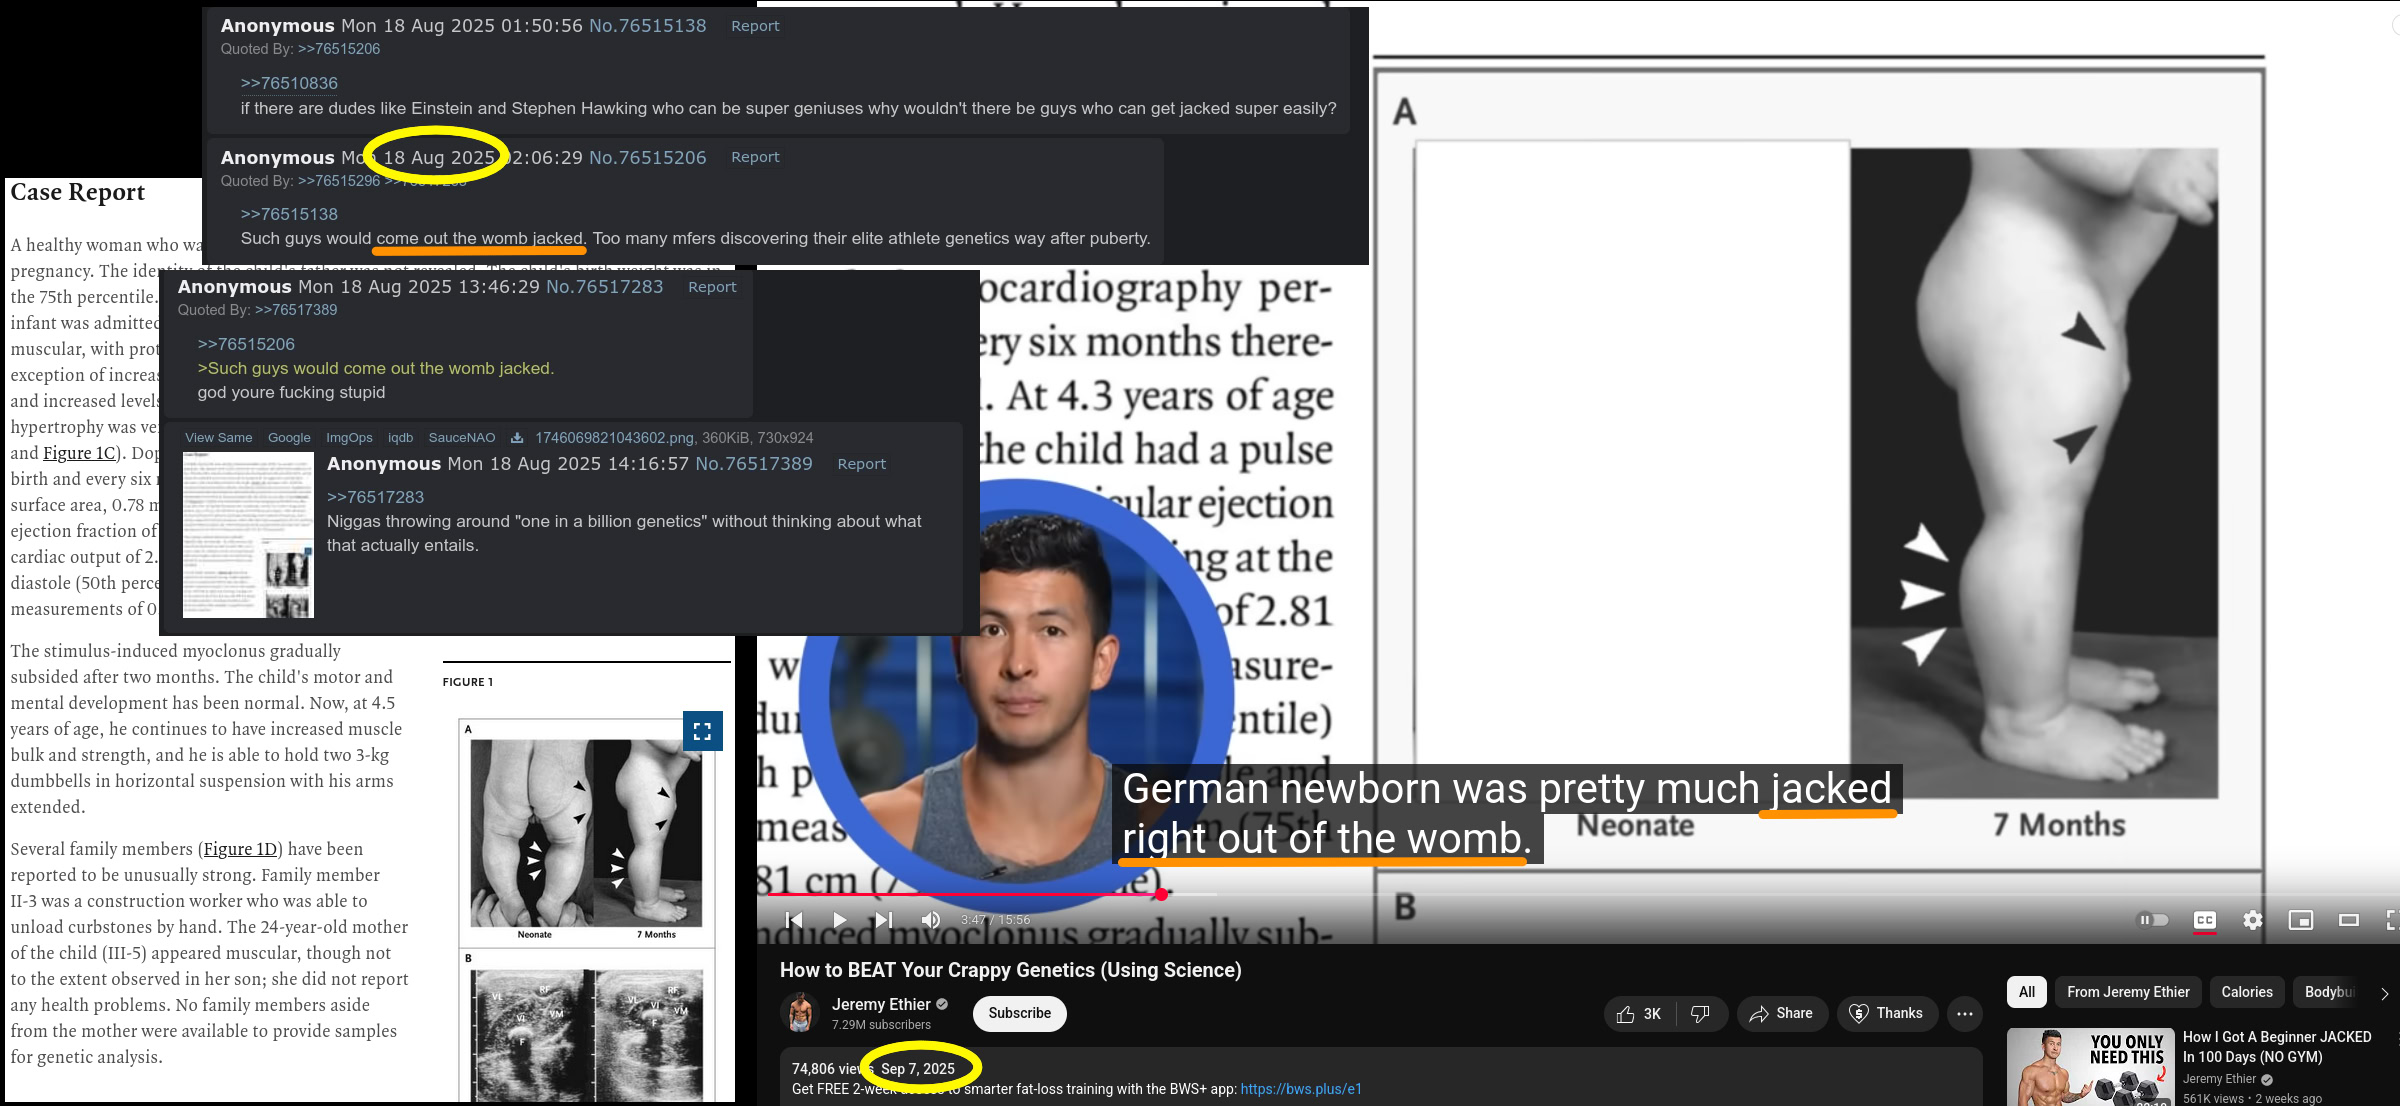Skip to next video button
The image size is (2400, 1106).
pyautogui.click(x=884, y=920)
